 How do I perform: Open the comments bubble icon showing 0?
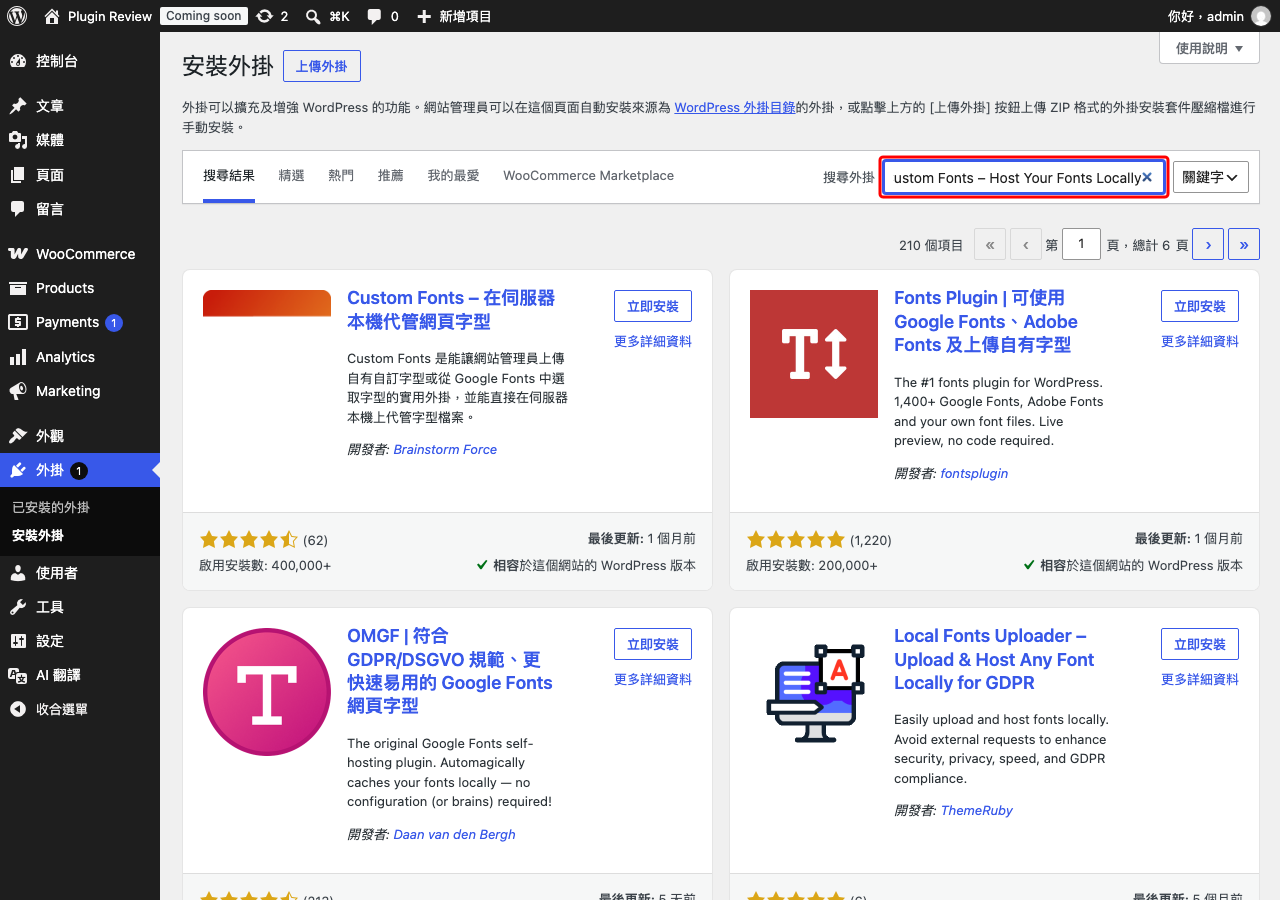(374, 16)
